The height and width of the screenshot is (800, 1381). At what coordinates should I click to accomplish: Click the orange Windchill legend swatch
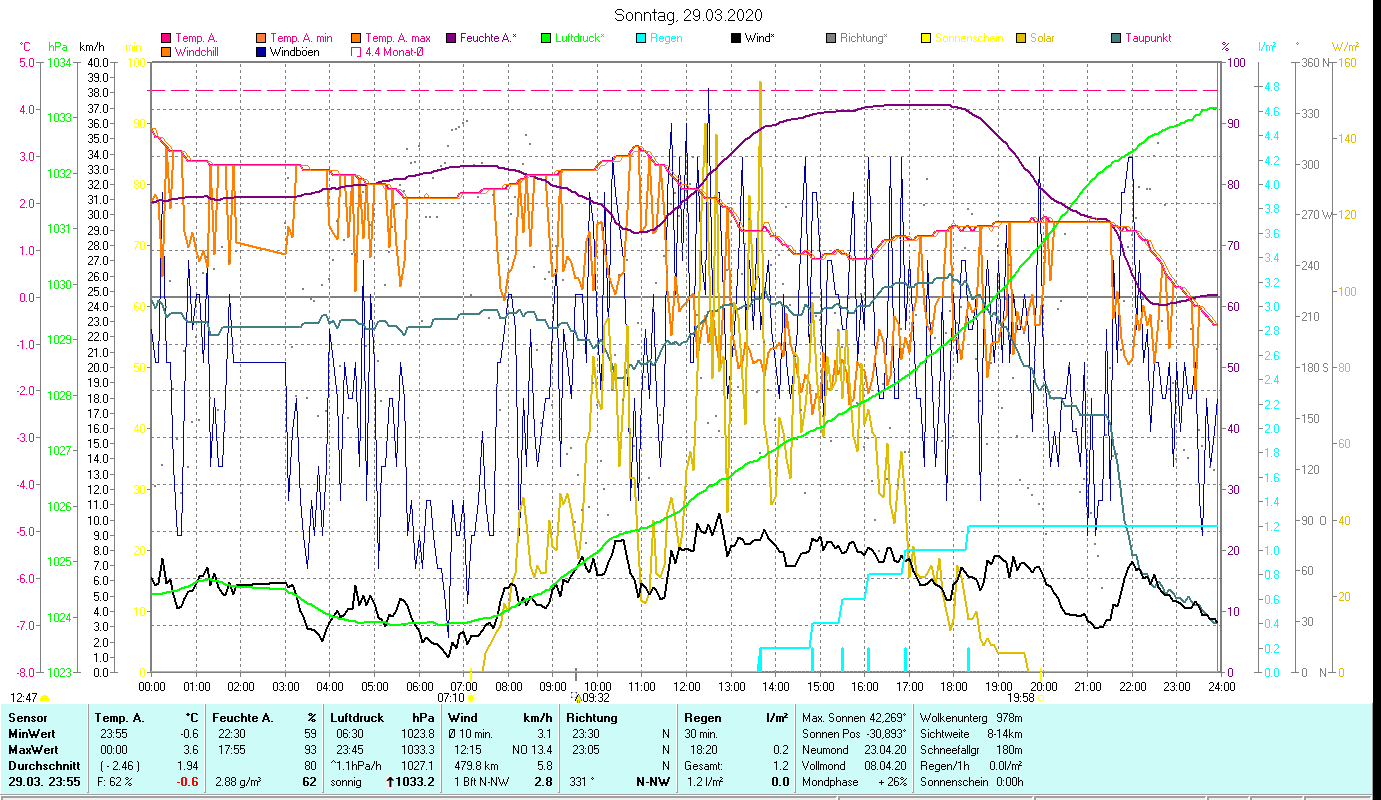[166, 51]
